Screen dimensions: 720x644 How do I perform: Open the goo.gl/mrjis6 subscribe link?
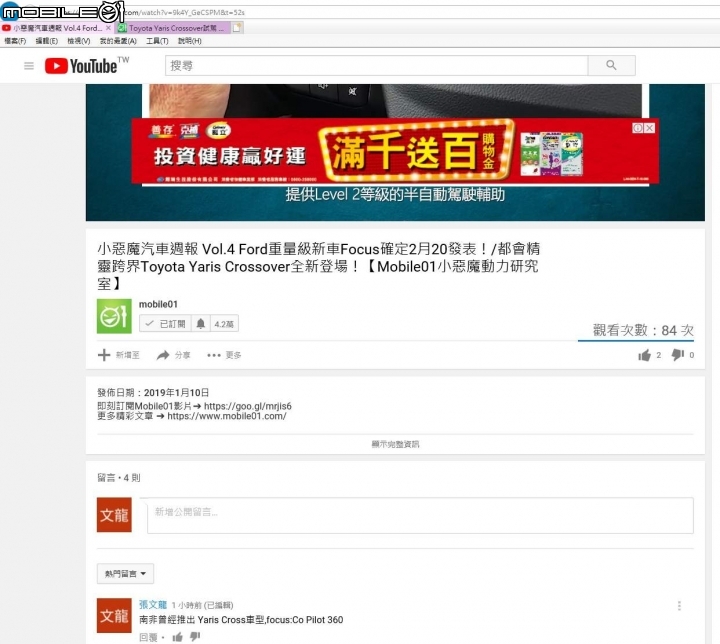248,406
